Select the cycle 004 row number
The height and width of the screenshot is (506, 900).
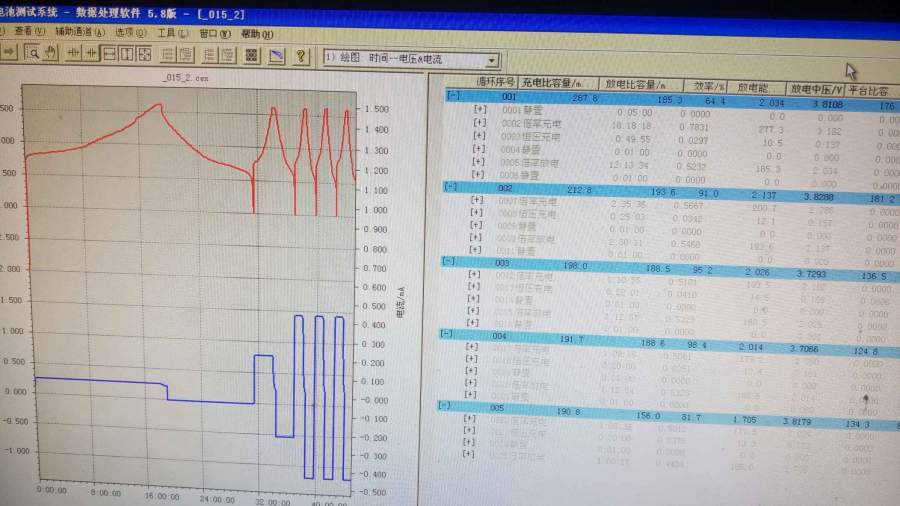click(x=499, y=336)
